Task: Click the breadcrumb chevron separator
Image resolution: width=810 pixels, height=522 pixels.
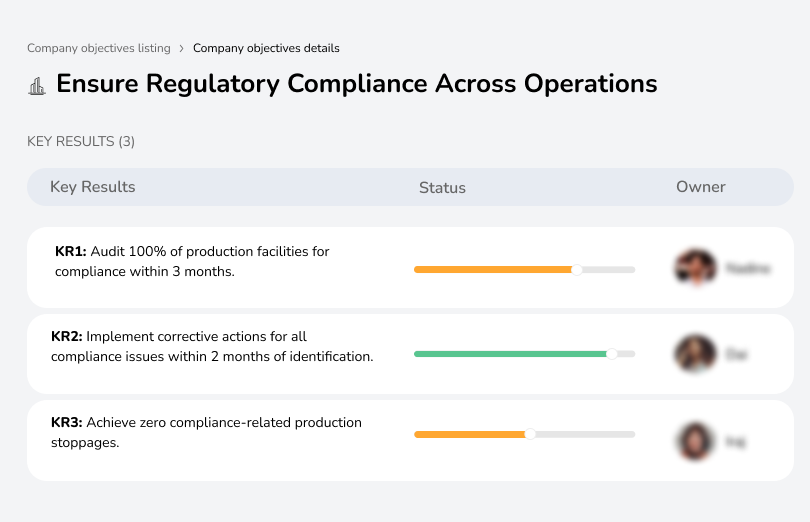Action: coord(181,49)
